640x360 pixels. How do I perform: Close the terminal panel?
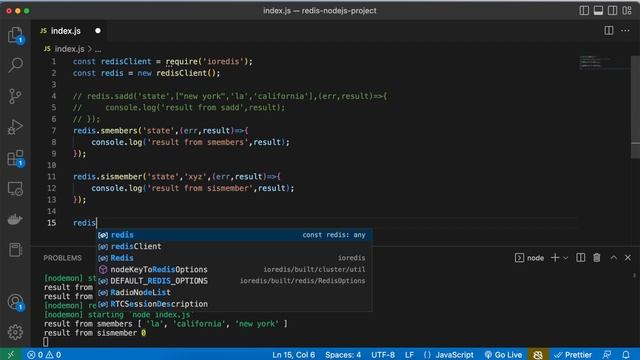628,258
